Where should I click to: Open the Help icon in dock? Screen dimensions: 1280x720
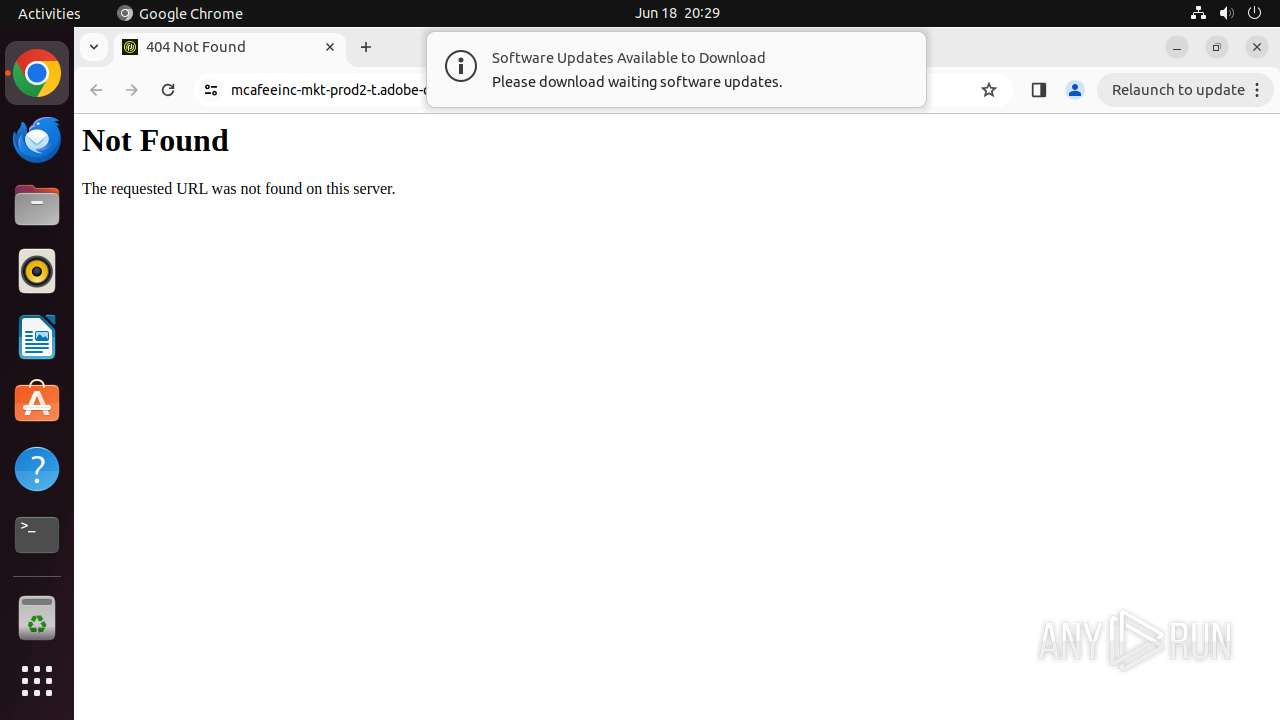click(37, 468)
